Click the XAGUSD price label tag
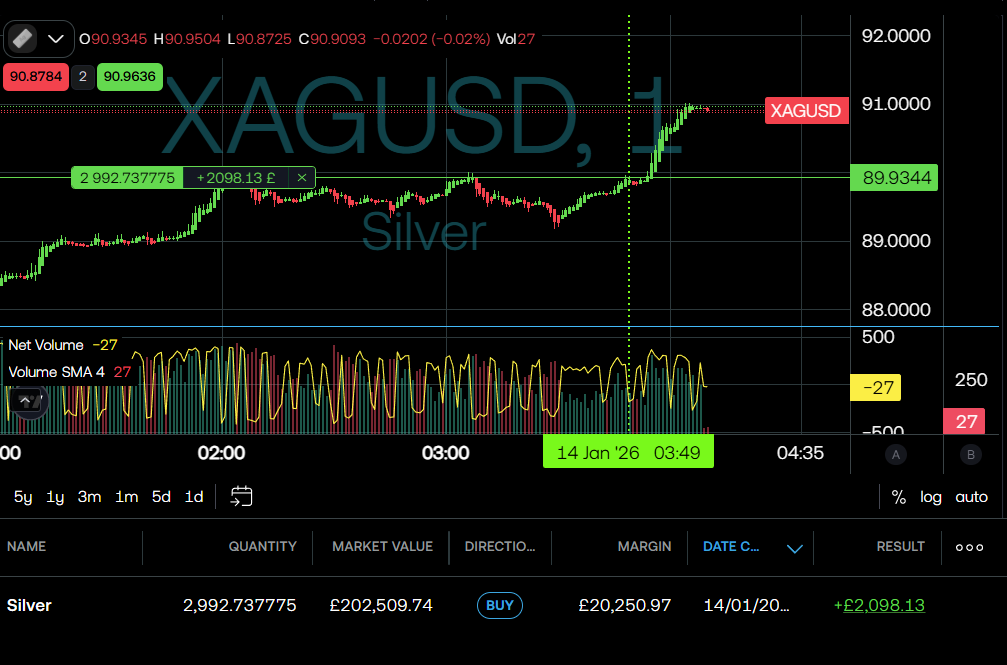 click(806, 110)
